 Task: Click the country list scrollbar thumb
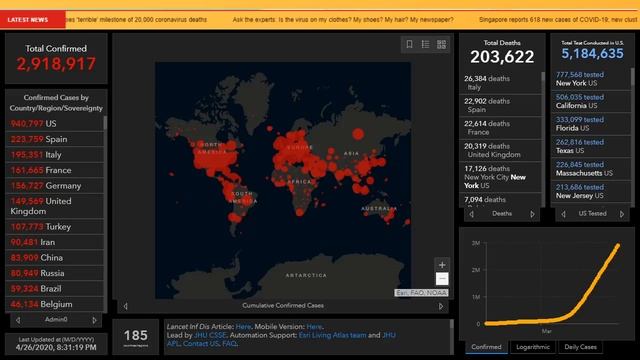tap(105, 122)
